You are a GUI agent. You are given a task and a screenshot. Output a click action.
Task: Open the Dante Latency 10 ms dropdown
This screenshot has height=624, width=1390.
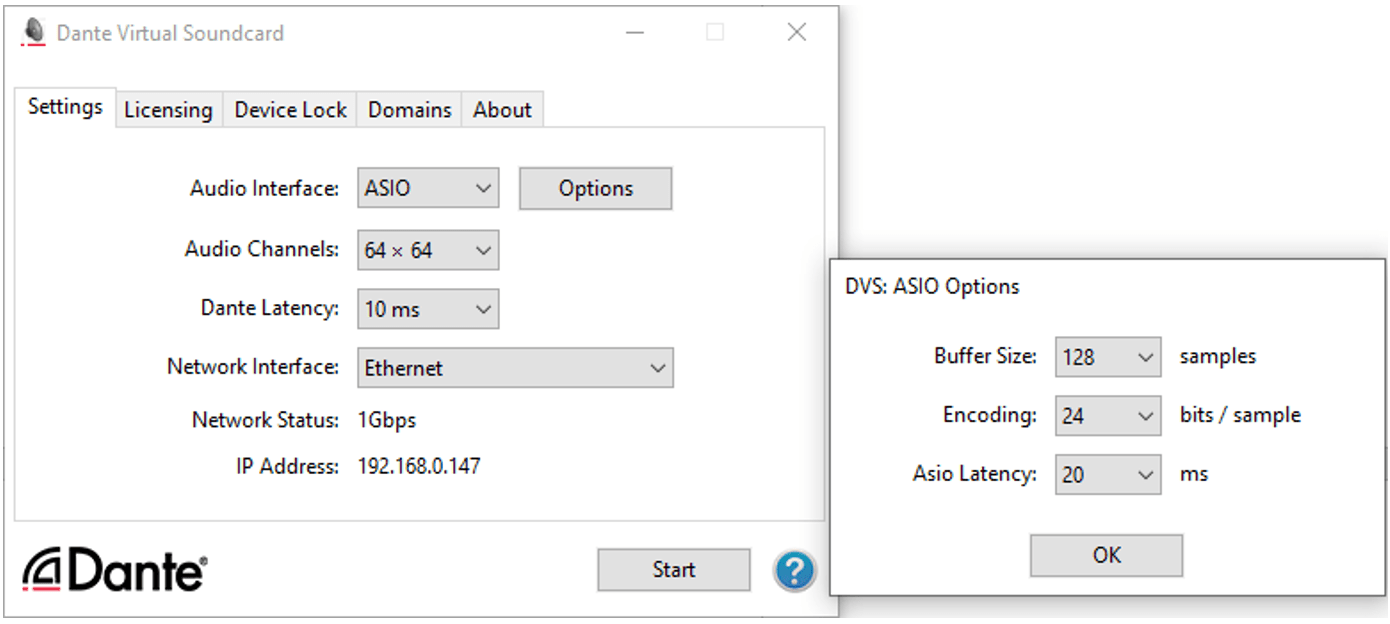pyautogui.click(x=428, y=309)
